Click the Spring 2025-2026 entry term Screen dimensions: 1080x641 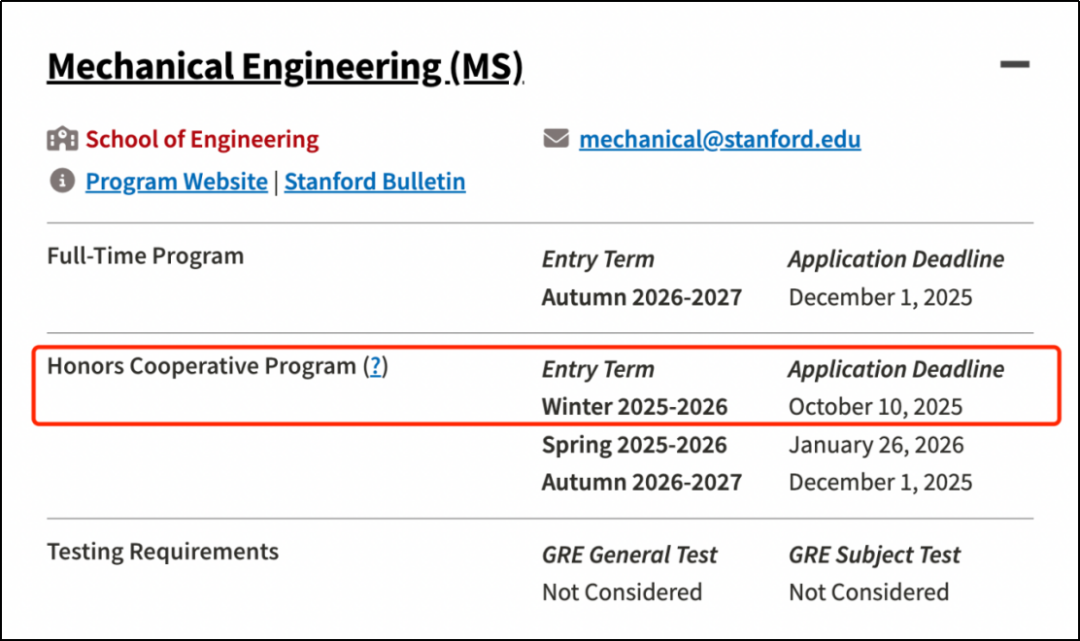(x=634, y=445)
